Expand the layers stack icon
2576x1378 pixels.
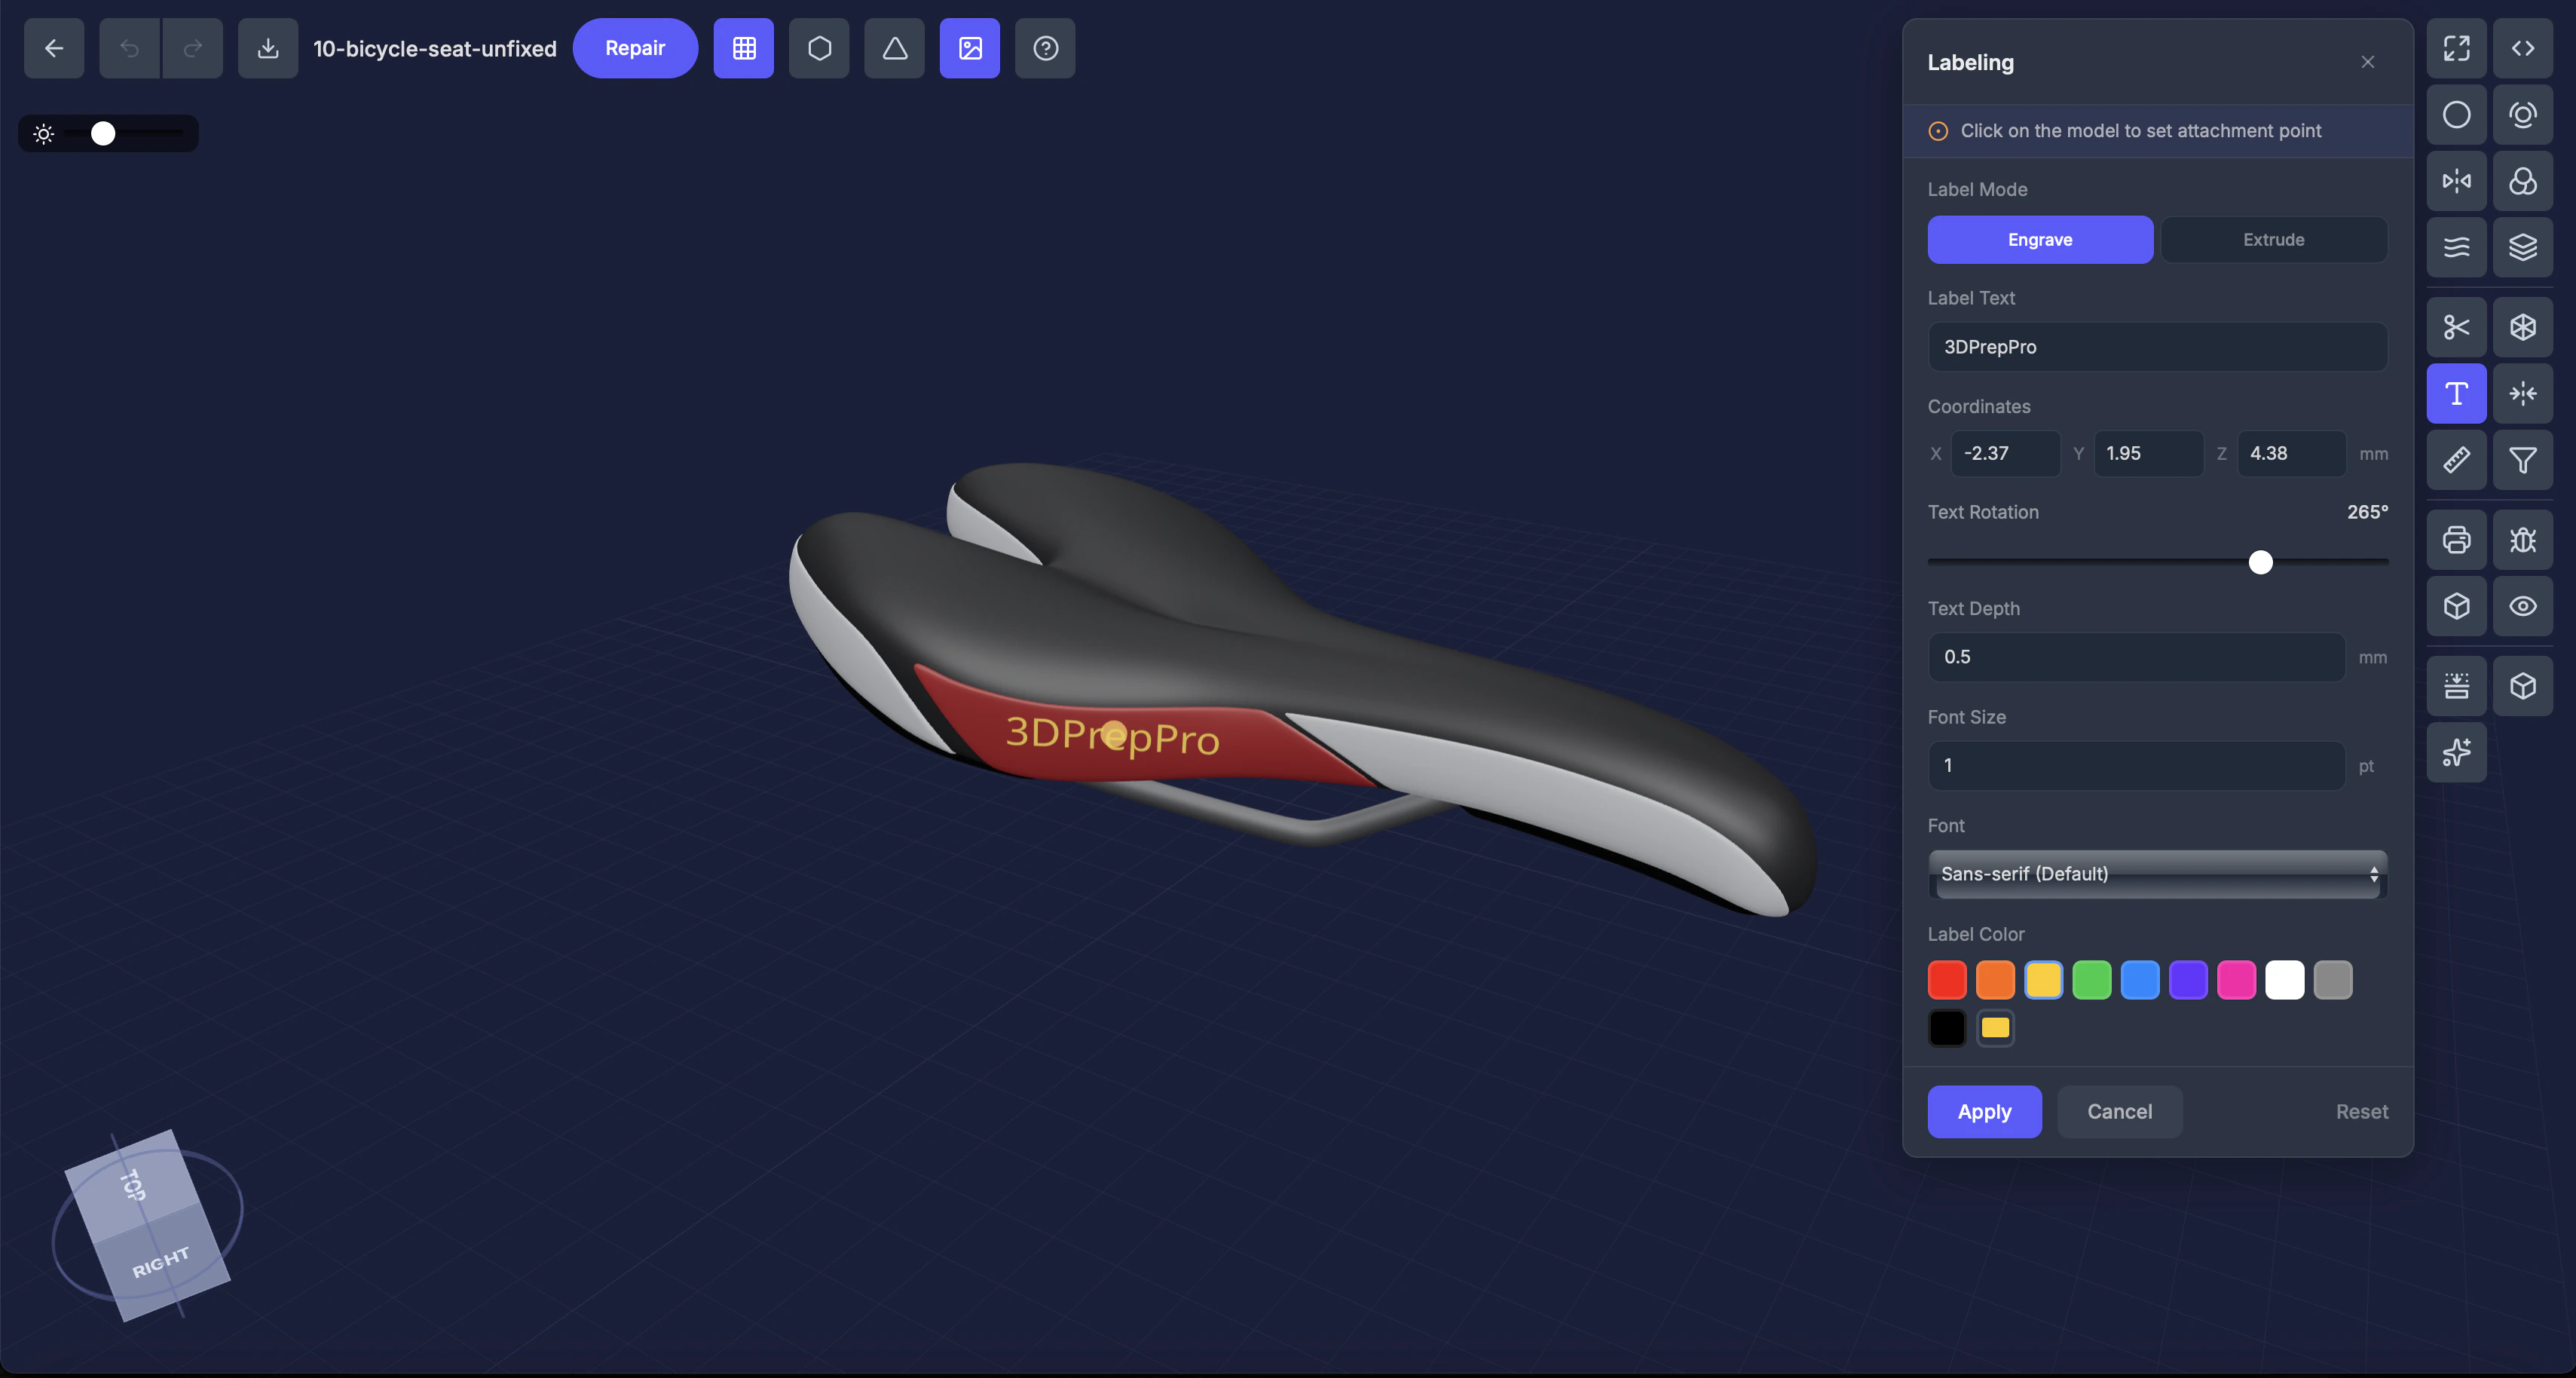[2523, 247]
